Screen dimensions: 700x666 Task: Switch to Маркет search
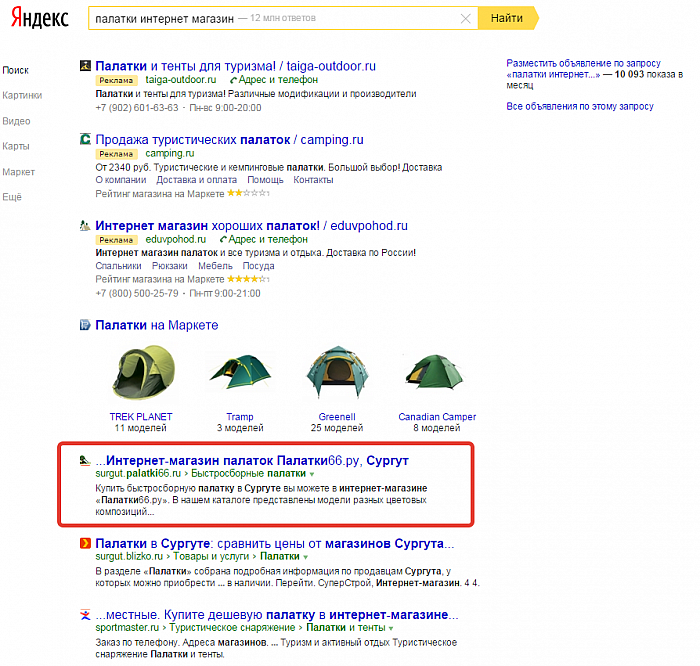click(x=19, y=172)
